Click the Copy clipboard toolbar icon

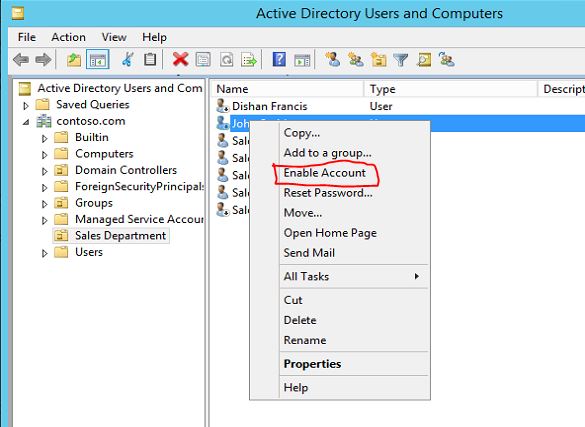[150, 59]
